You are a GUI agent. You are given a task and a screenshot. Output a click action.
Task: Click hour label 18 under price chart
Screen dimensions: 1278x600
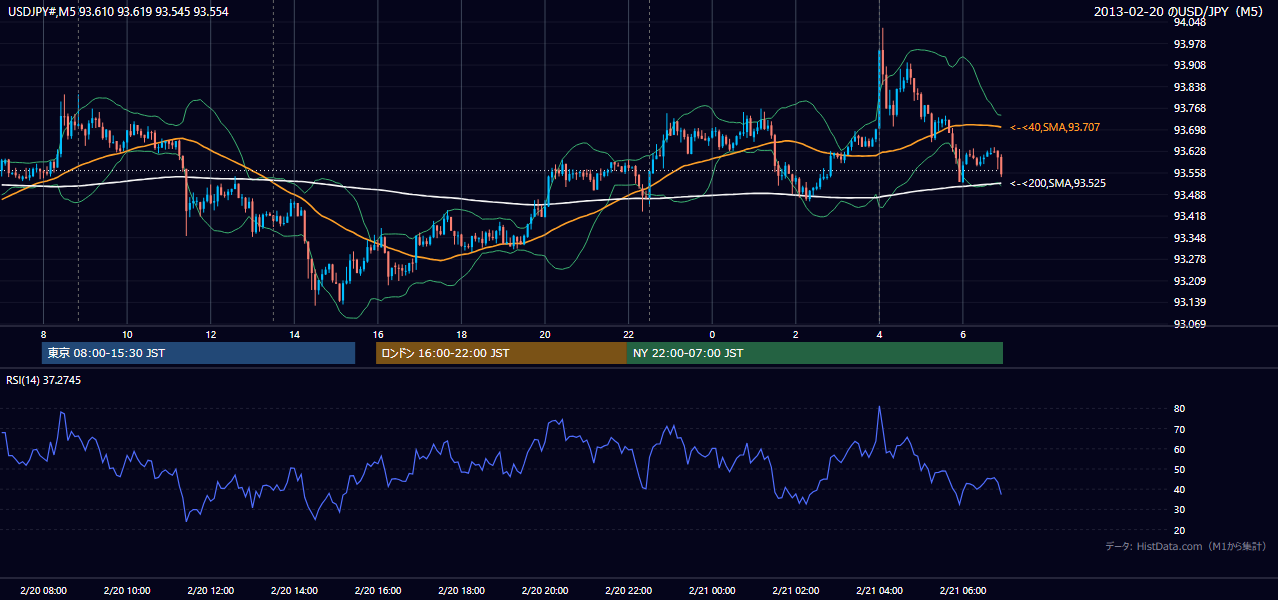tap(461, 333)
